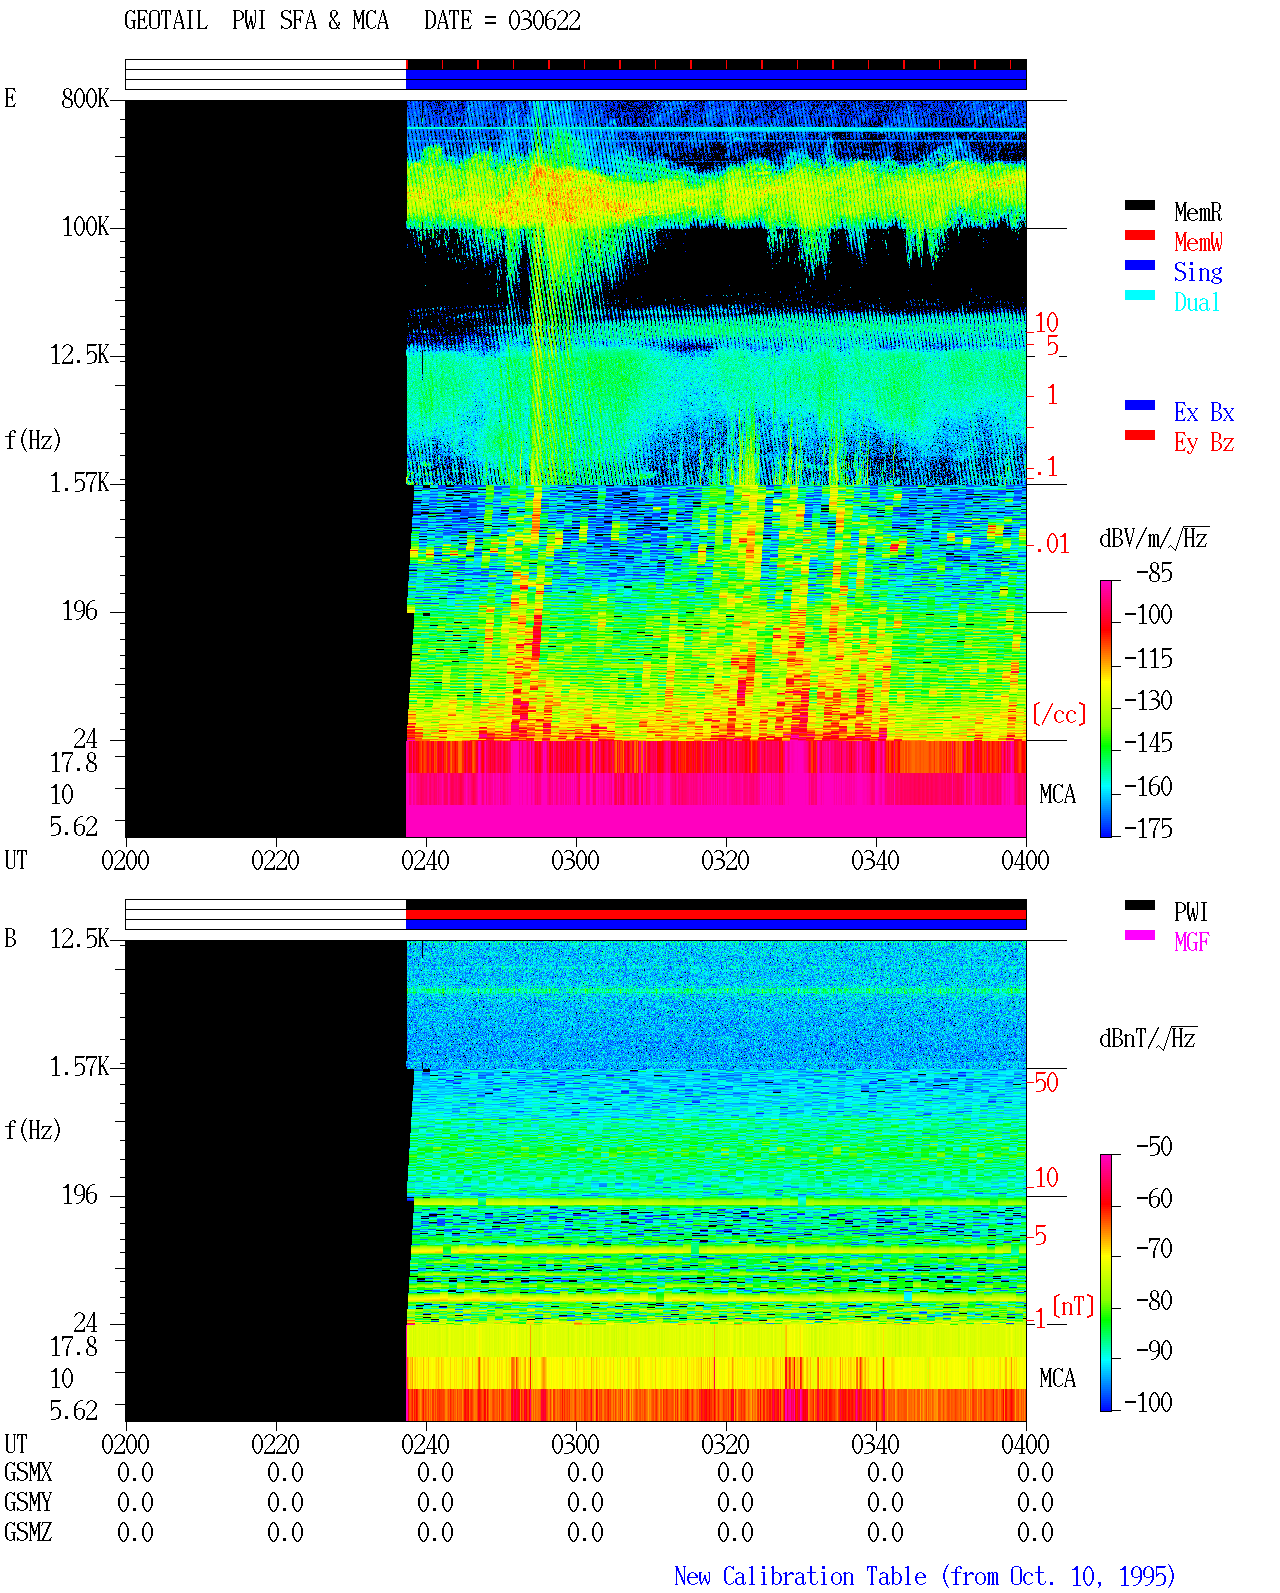The width and height of the screenshot is (1280, 1593).
Task: Click the DATE = 030622 label
Action: (x=502, y=20)
